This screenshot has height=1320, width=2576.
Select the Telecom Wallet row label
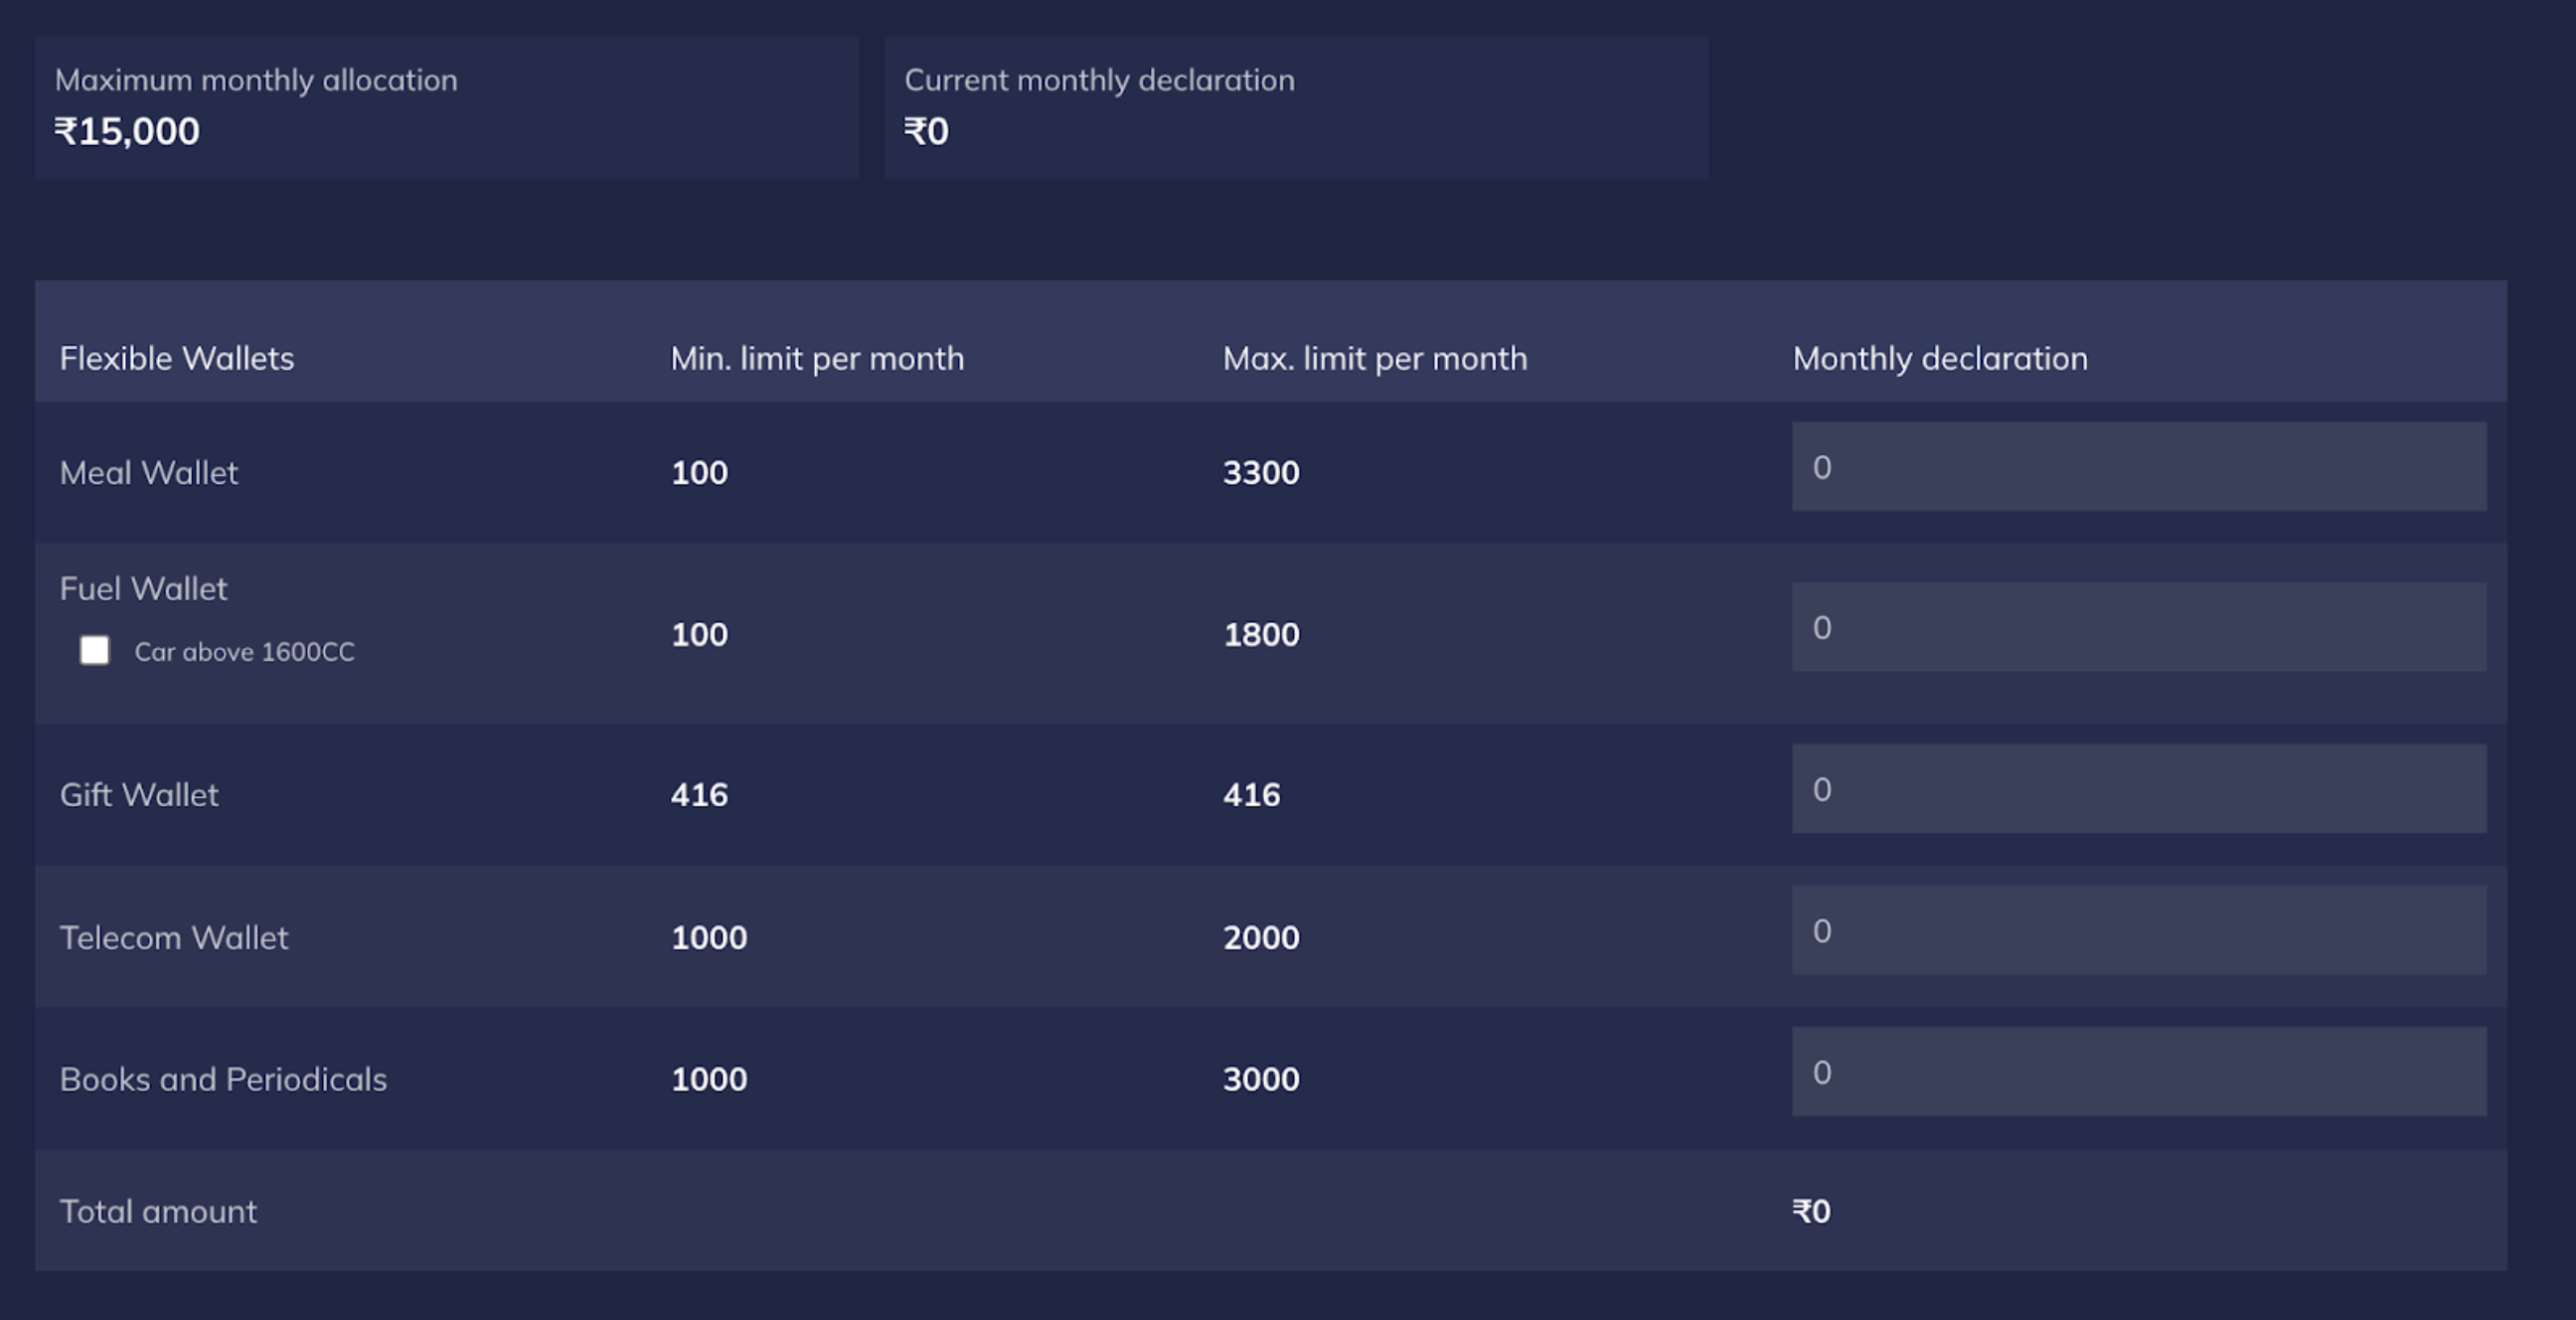click(174, 937)
